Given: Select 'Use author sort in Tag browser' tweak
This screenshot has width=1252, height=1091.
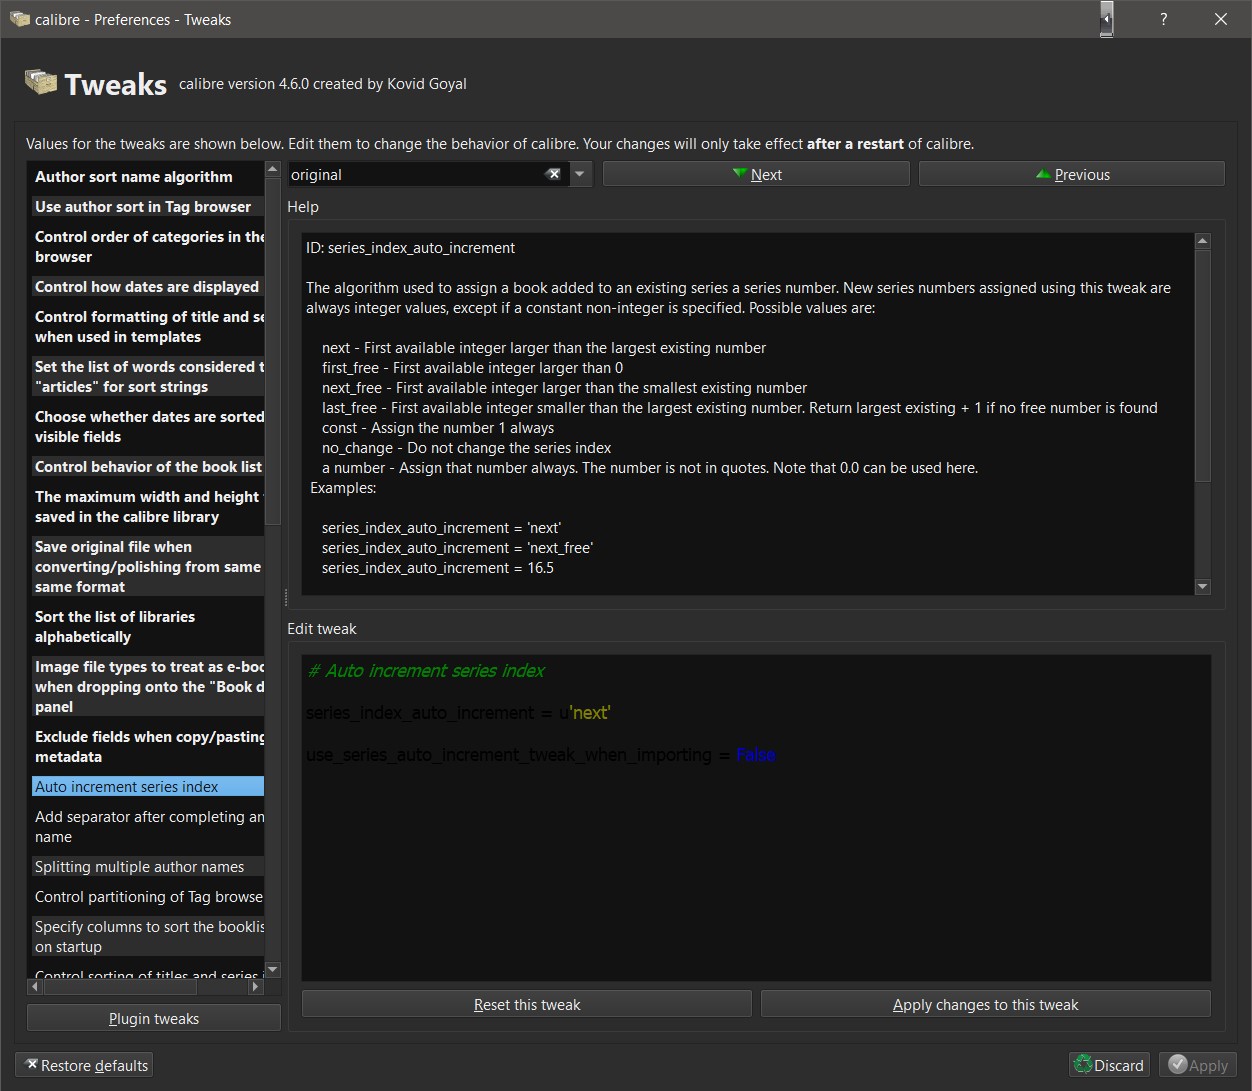Looking at the screenshot, I should tap(148, 207).
